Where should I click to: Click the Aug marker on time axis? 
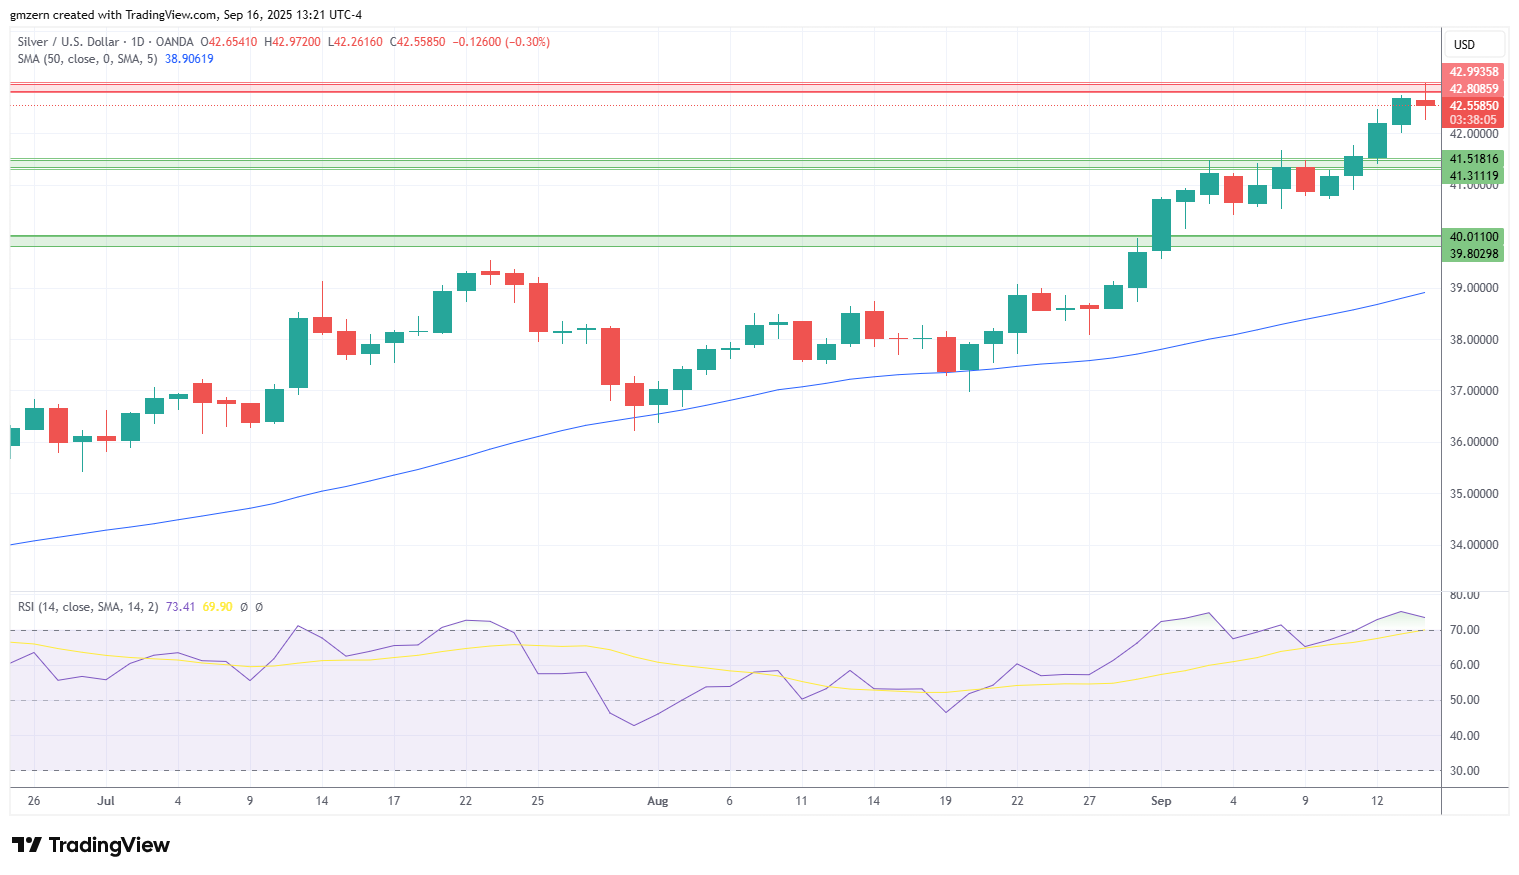[657, 801]
